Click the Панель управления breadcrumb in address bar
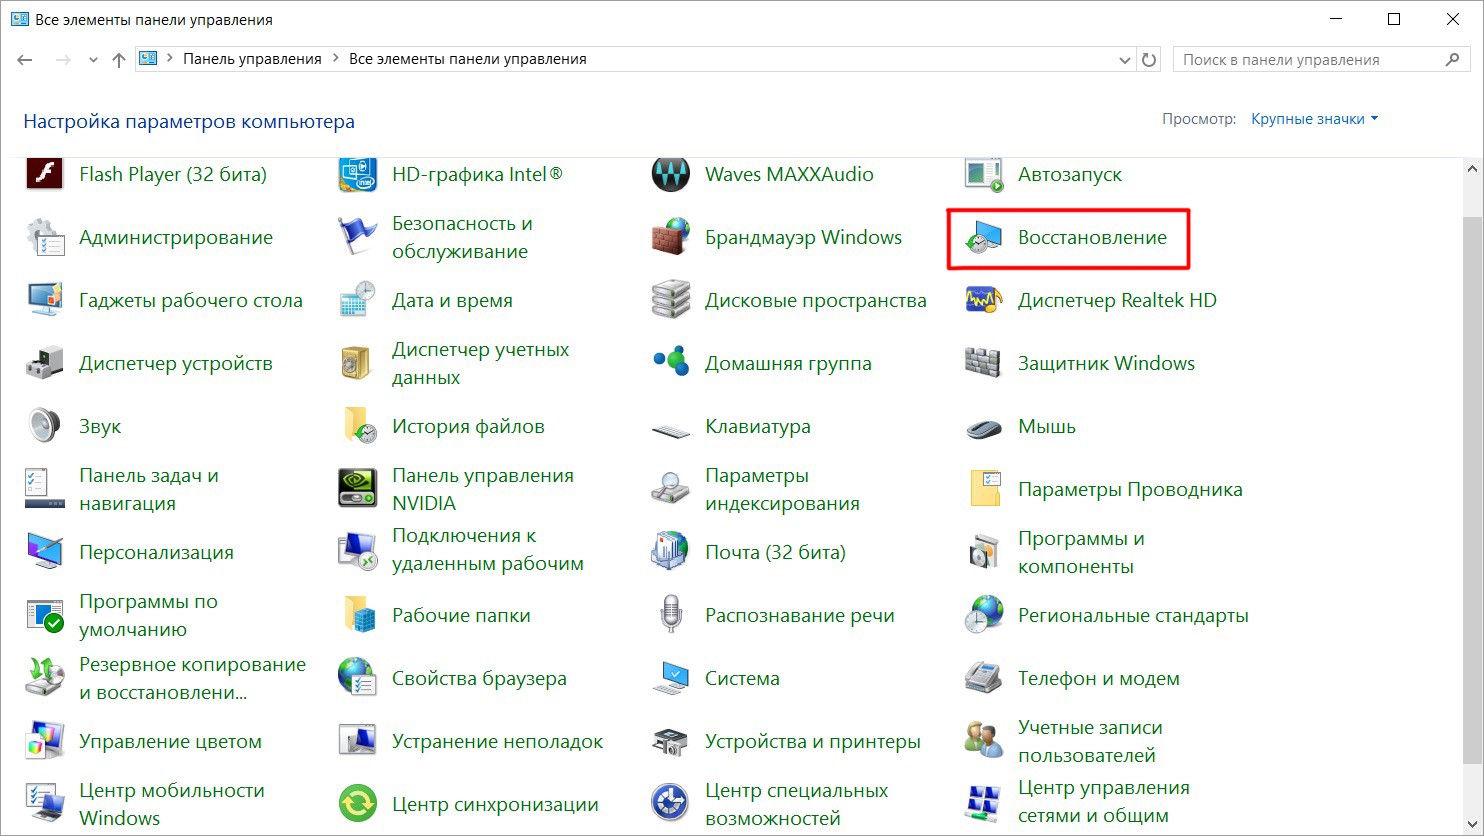This screenshot has height=836, width=1484. [x=252, y=59]
